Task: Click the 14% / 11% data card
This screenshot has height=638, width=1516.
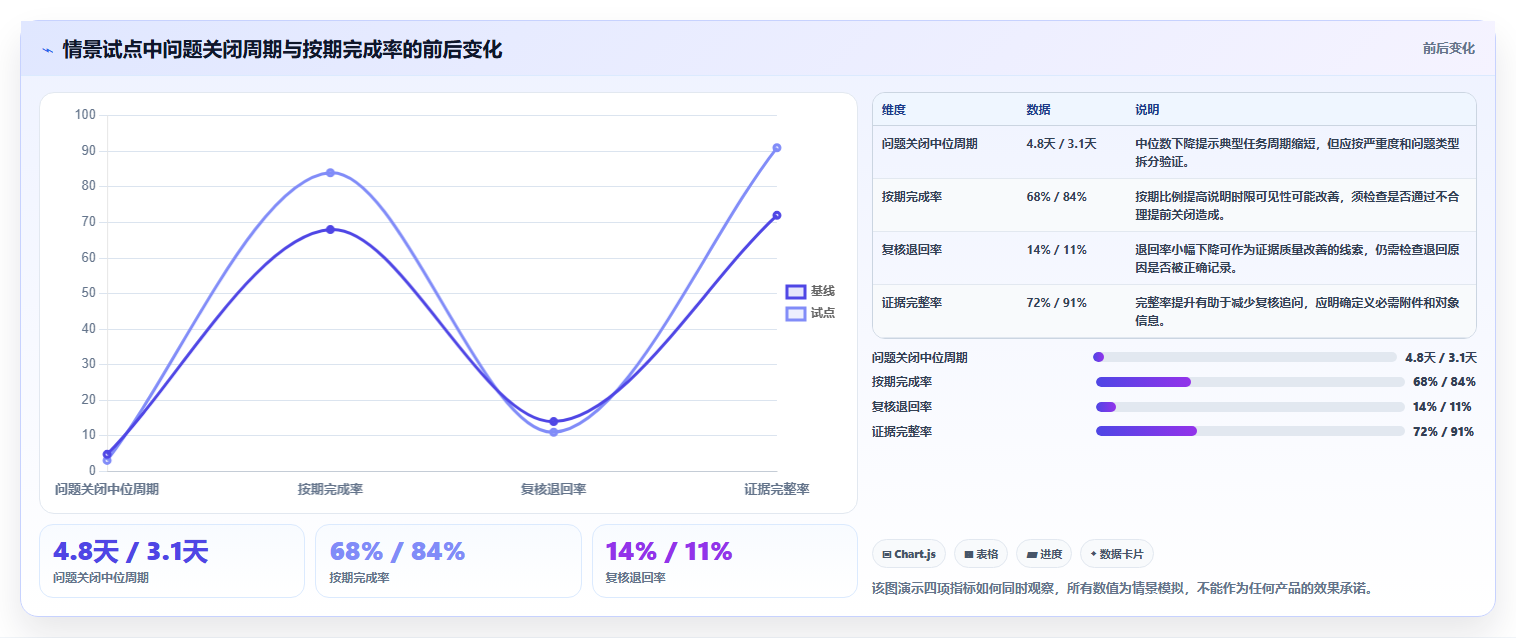Action: click(x=725, y=561)
